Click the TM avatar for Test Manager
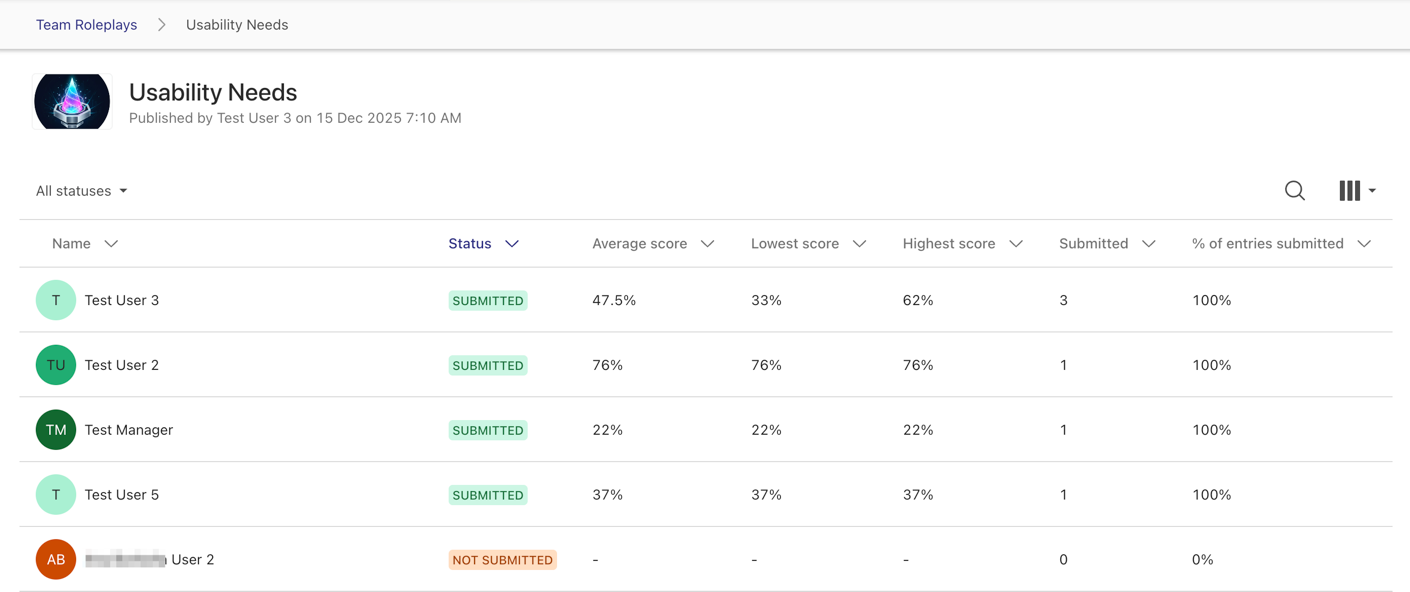Viewport: 1410px width, 592px height. click(56, 430)
